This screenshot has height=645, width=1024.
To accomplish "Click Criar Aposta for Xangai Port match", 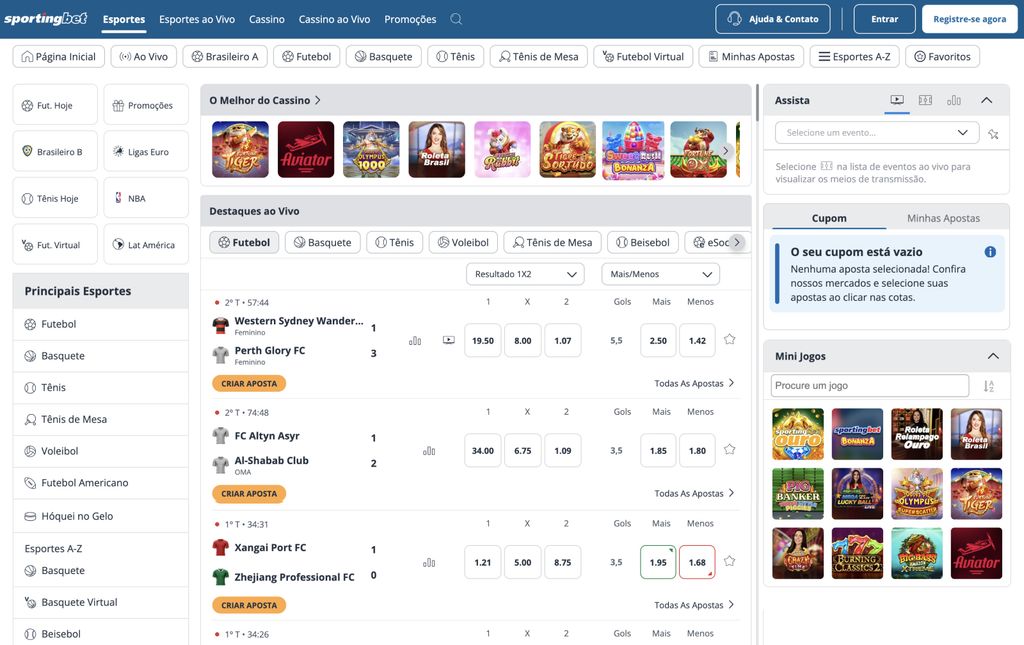I will pyautogui.click(x=249, y=605).
